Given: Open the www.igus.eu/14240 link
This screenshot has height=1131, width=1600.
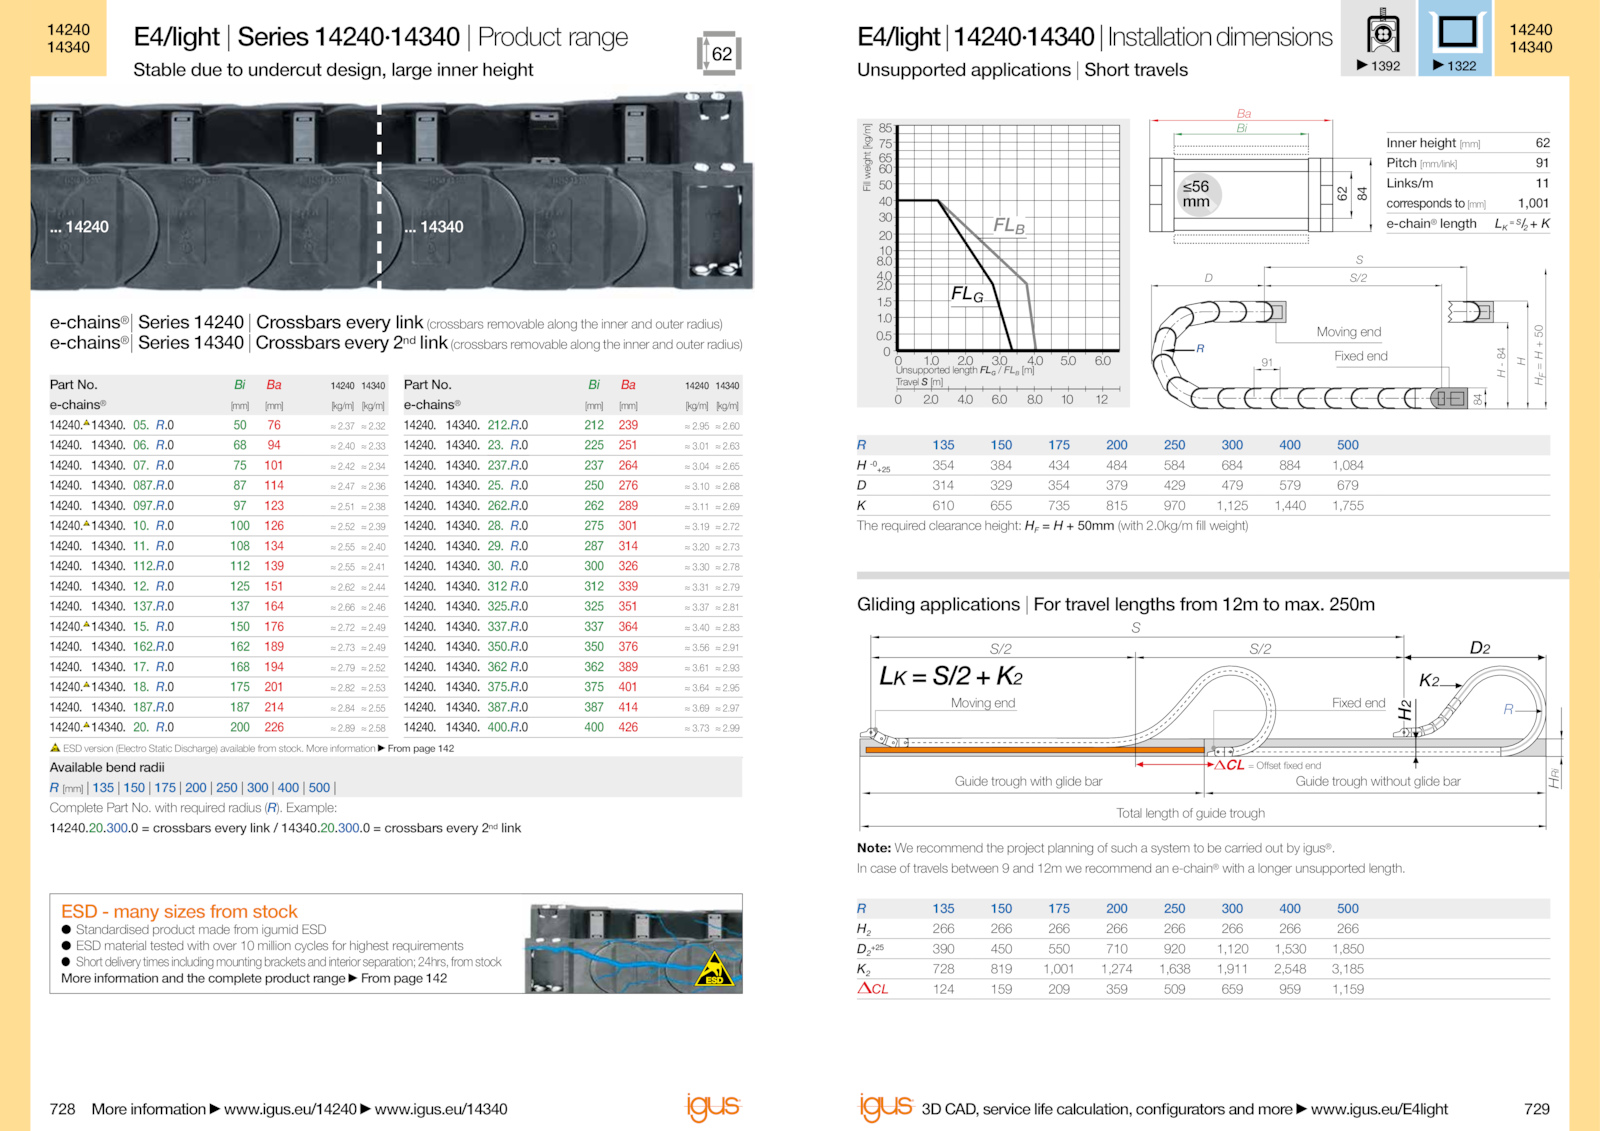Looking at the screenshot, I should pyautogui.click(x=290, y=1109).
